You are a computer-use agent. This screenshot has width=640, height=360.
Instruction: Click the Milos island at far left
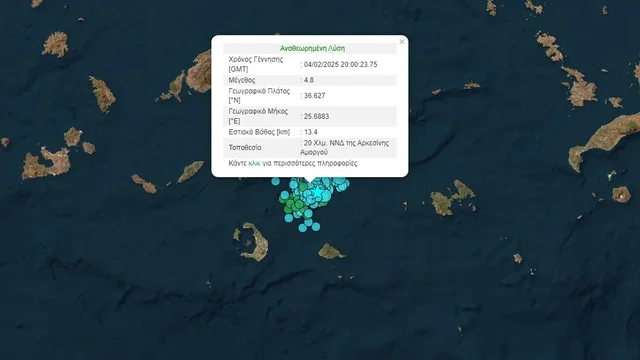(46, 162)
